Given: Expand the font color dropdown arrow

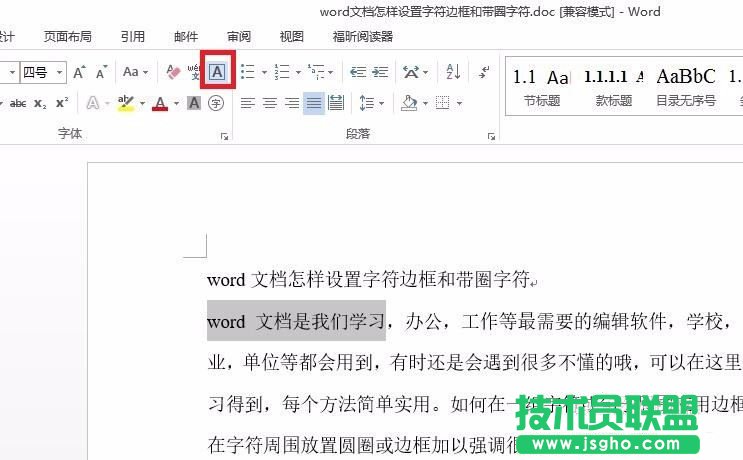Looking at the screenshot, I should tap(176, 103).
